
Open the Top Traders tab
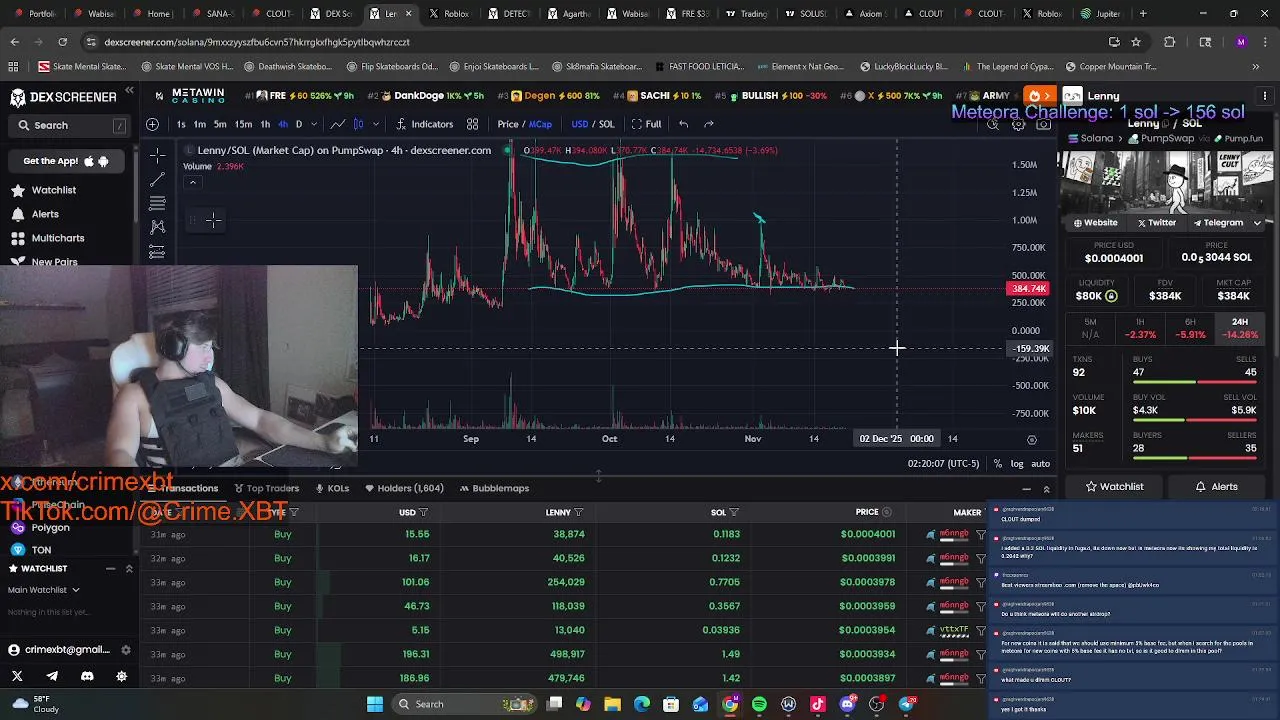pos(266,488)
